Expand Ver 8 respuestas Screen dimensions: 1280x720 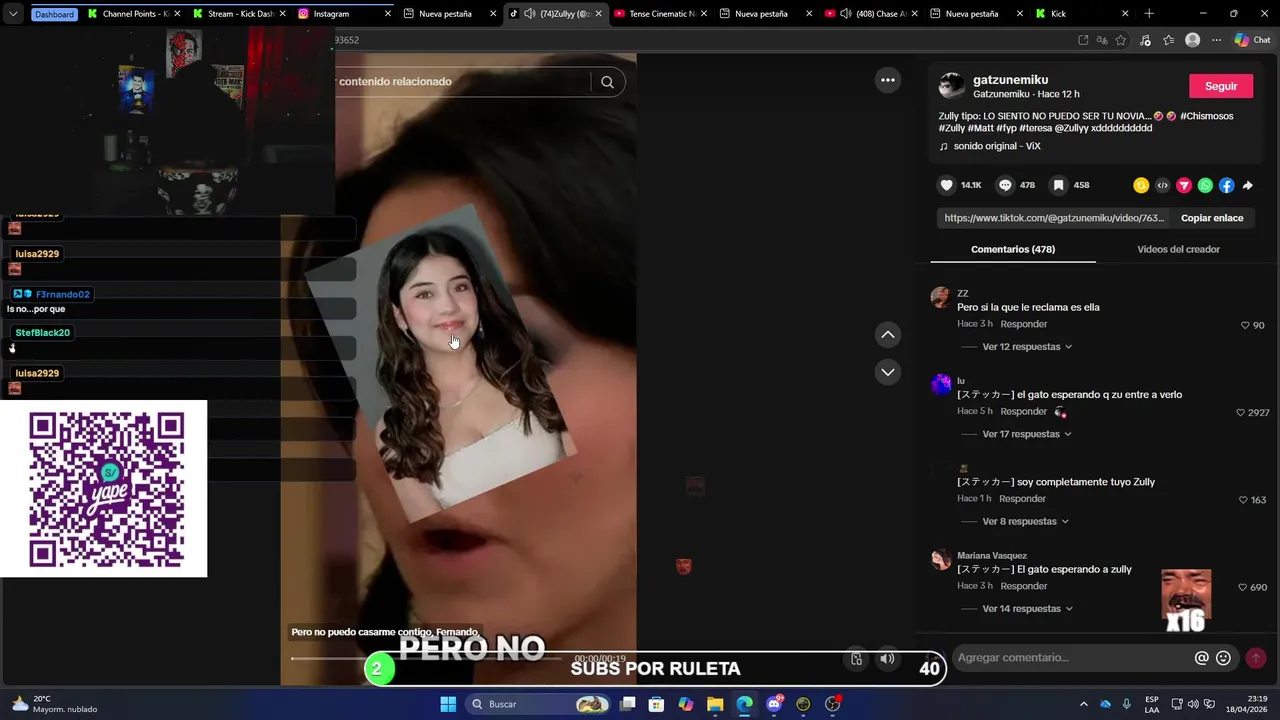coord(1025,521)
